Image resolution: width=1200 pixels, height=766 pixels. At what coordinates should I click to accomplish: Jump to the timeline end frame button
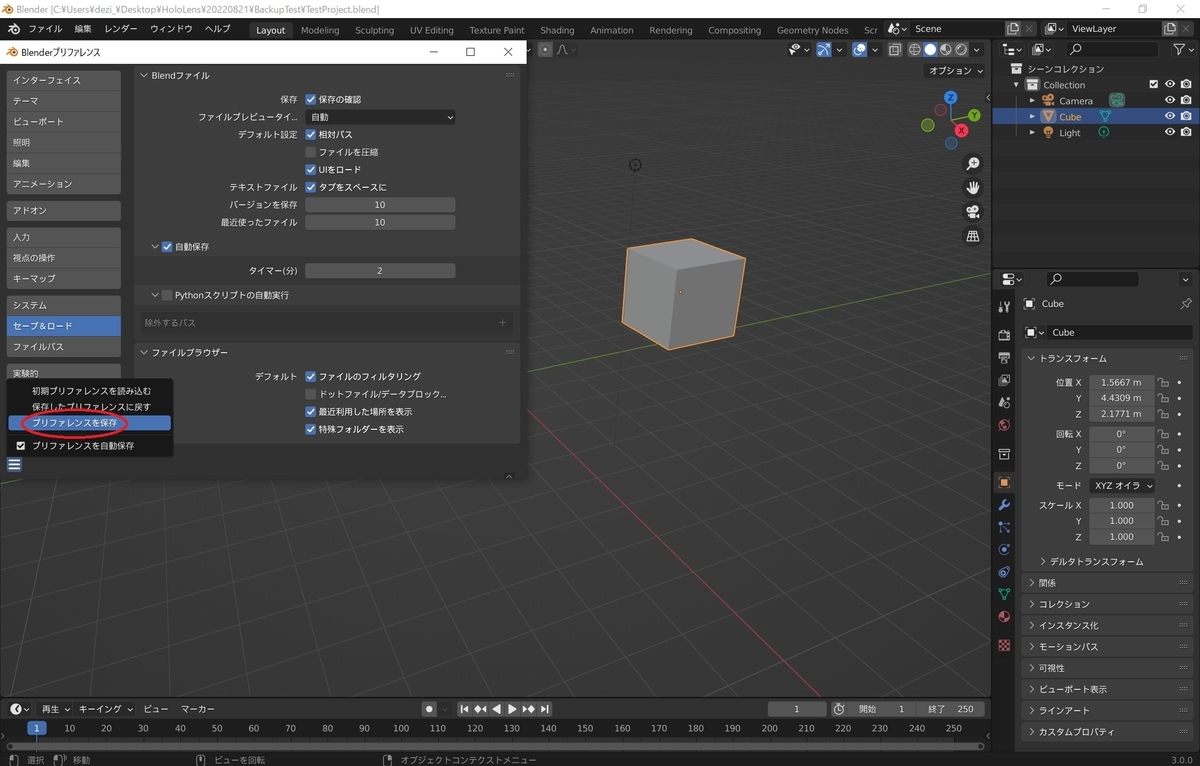pyautogui.click(x=545, y=709)
